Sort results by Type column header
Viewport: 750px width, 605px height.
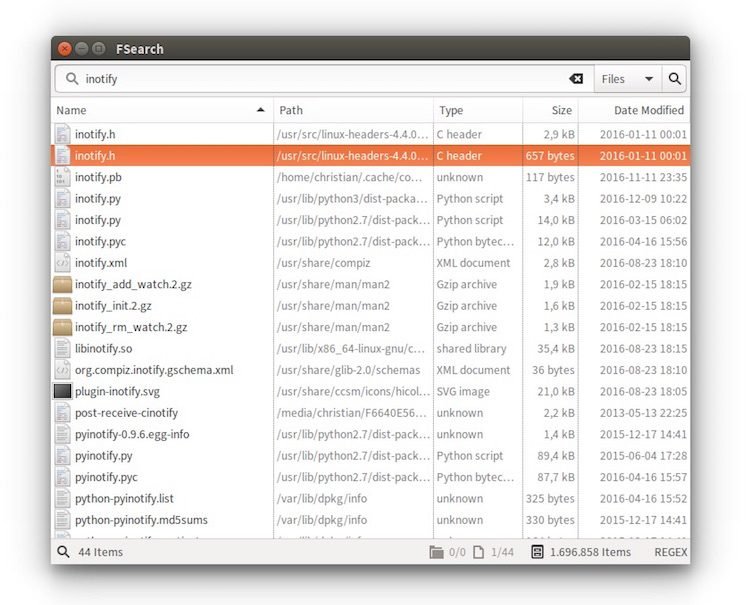tap(478, 110)
